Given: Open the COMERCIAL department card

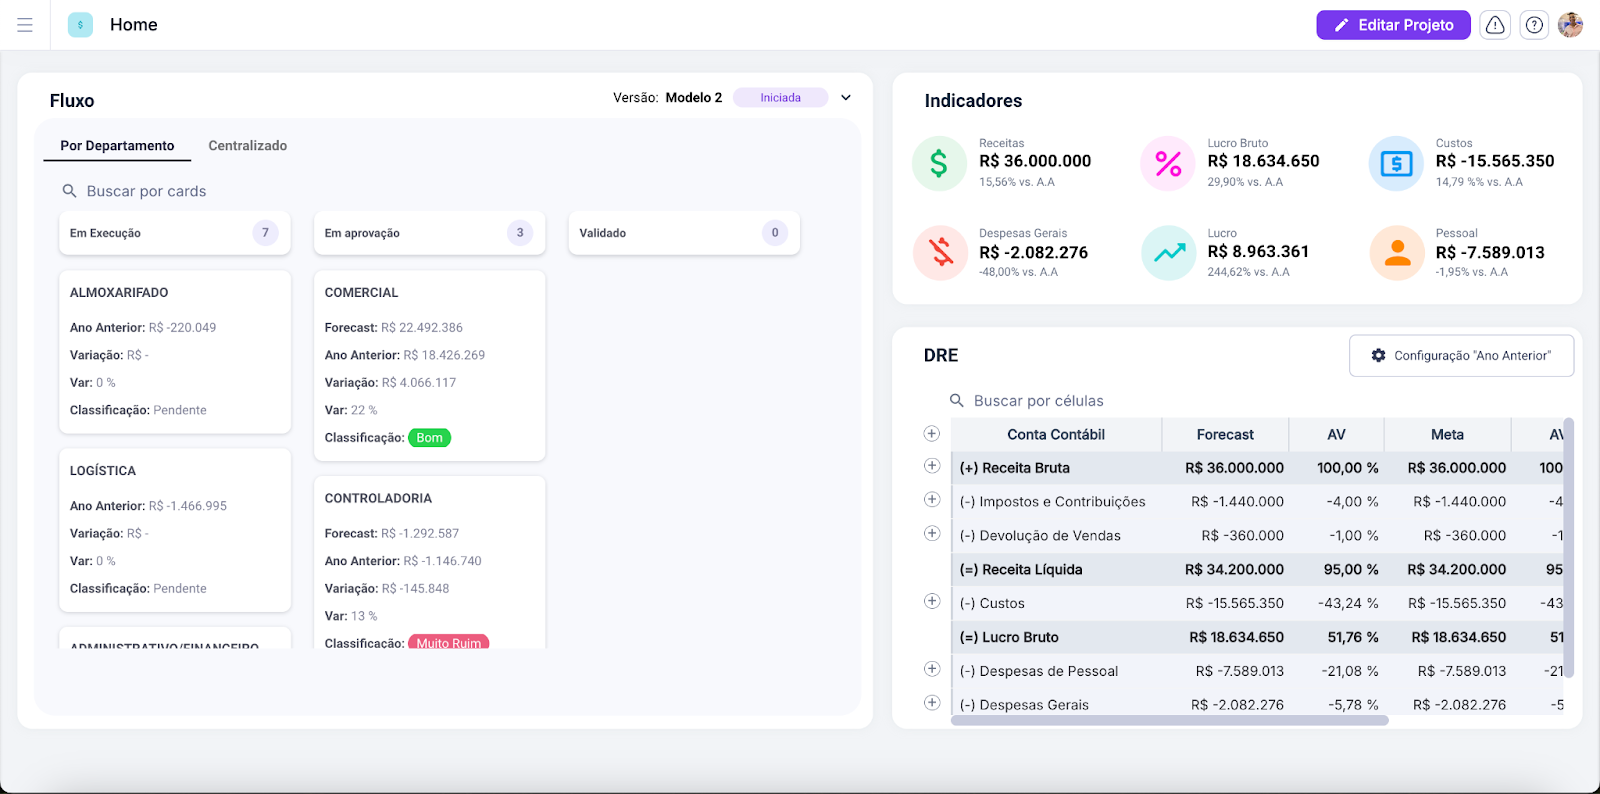Looking at the screenshot, I should (x=429, y=365).
